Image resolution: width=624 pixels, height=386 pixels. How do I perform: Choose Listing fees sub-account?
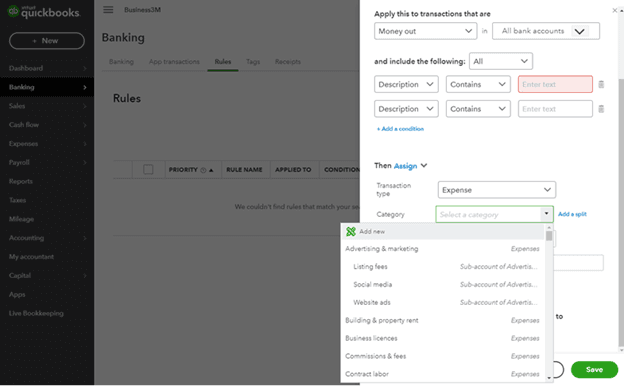coord(443,267)
